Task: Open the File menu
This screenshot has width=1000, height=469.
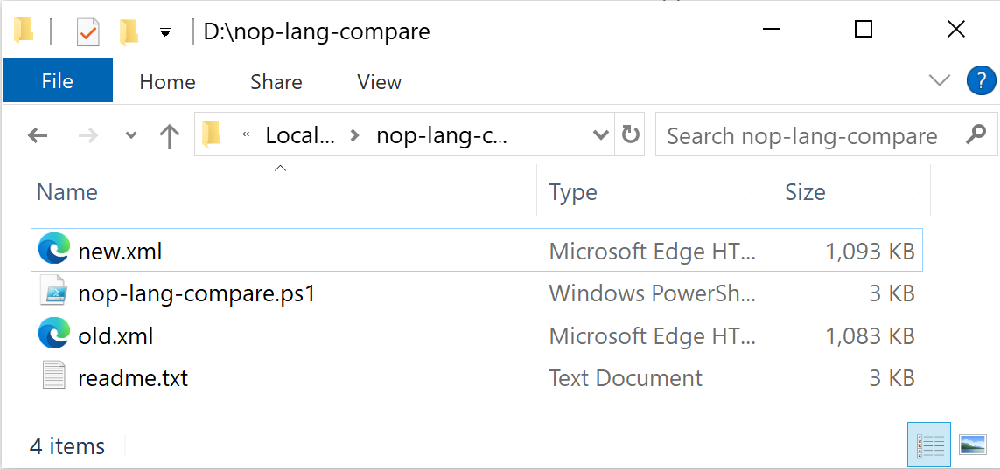Action: click(x=58, y=82)
